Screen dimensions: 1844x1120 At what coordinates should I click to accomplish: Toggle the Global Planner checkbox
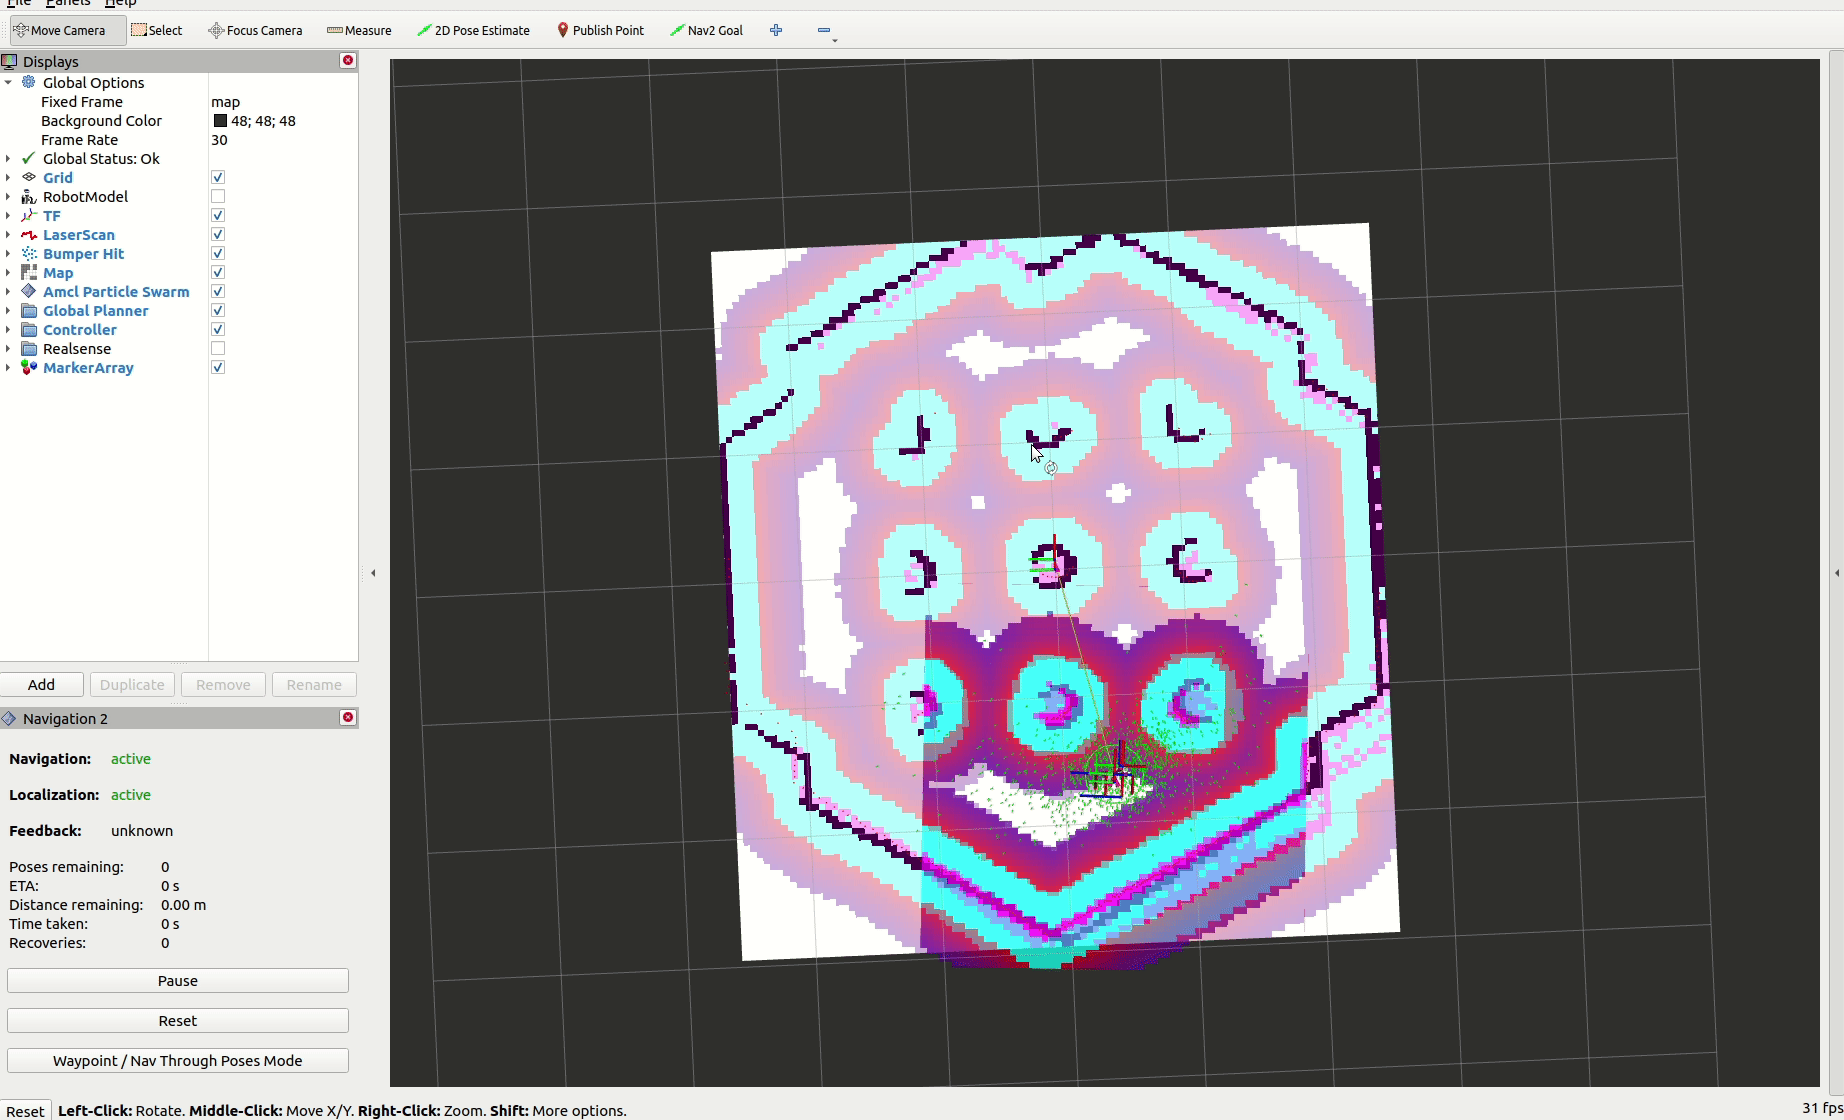click(x=218, y=310)
